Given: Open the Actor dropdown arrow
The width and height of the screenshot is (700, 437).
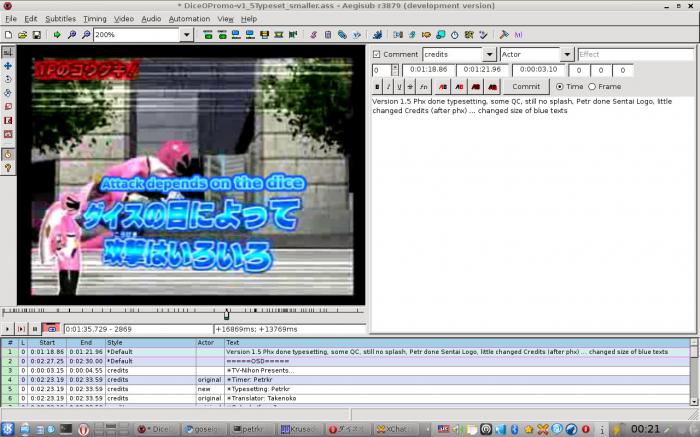Looking at the screenshot, I should tap(567, 54).
